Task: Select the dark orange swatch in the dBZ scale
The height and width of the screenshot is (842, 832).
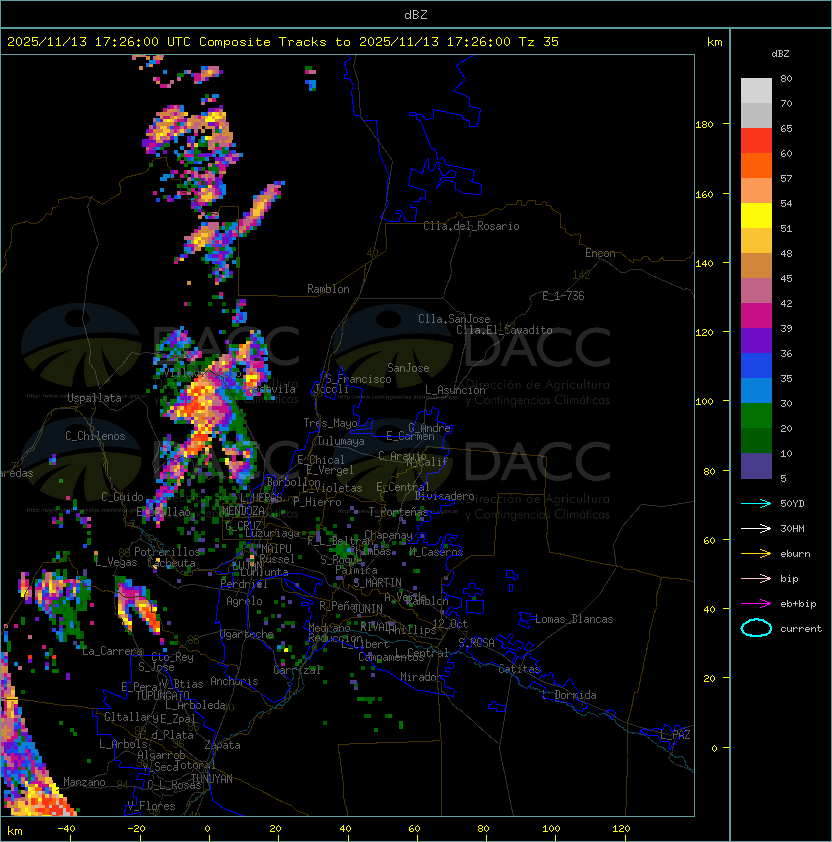Action: pyautogui.click(x=756, y=165)
